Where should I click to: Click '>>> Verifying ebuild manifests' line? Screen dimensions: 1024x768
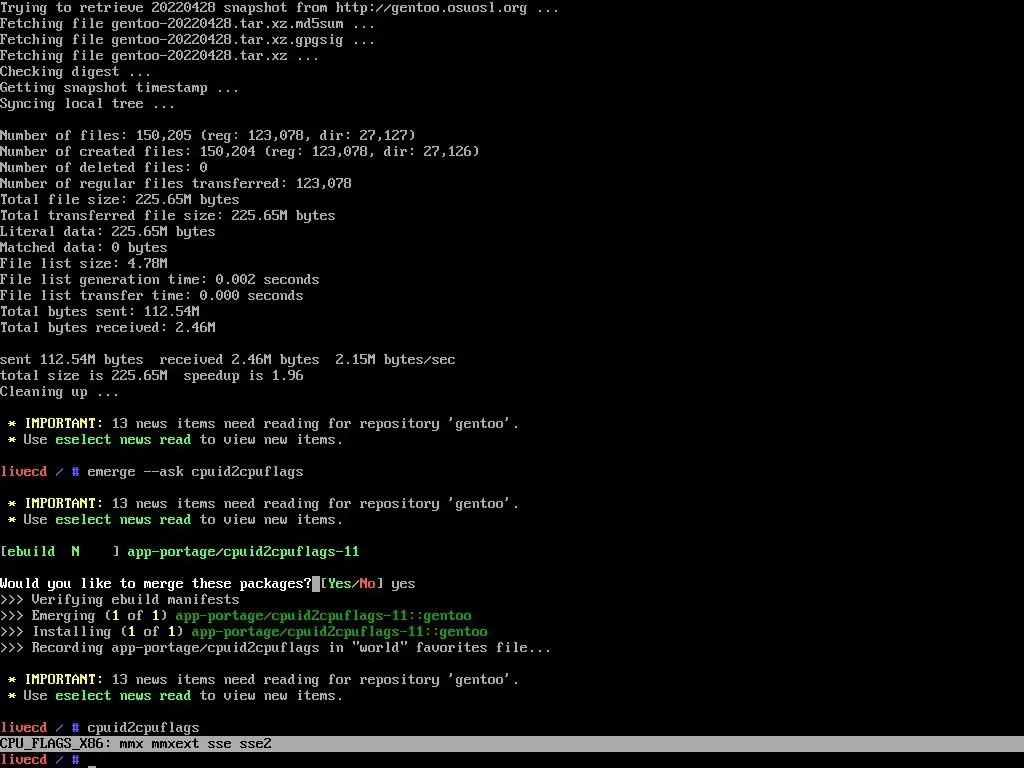coord(120,600)
